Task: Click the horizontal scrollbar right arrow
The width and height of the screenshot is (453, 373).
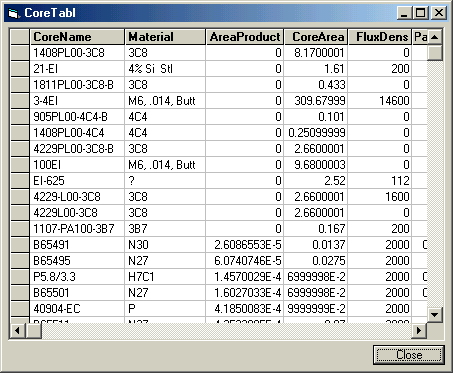Action: 419,331
